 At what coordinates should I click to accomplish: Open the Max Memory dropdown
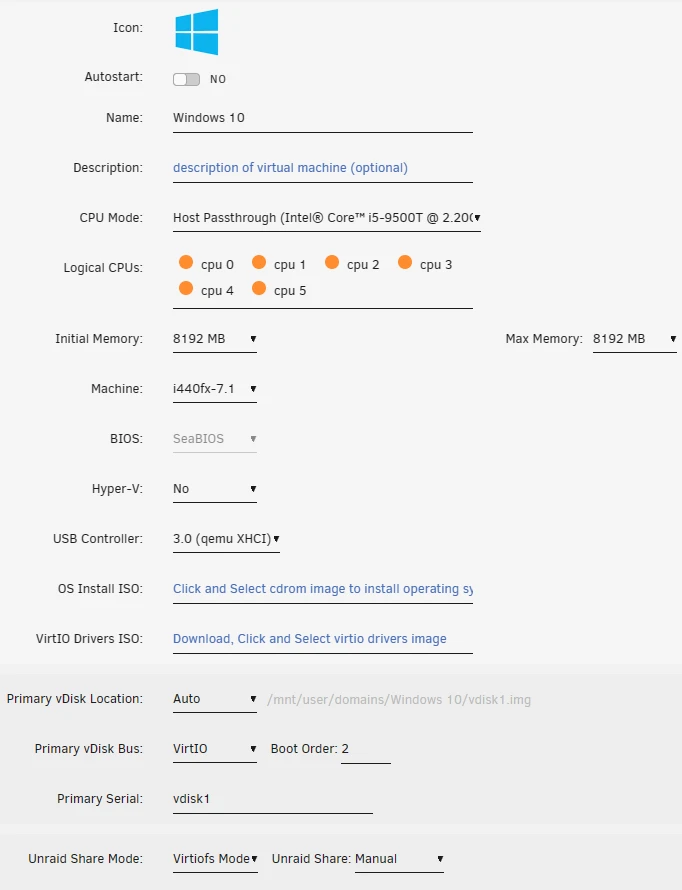coord(634,339)
